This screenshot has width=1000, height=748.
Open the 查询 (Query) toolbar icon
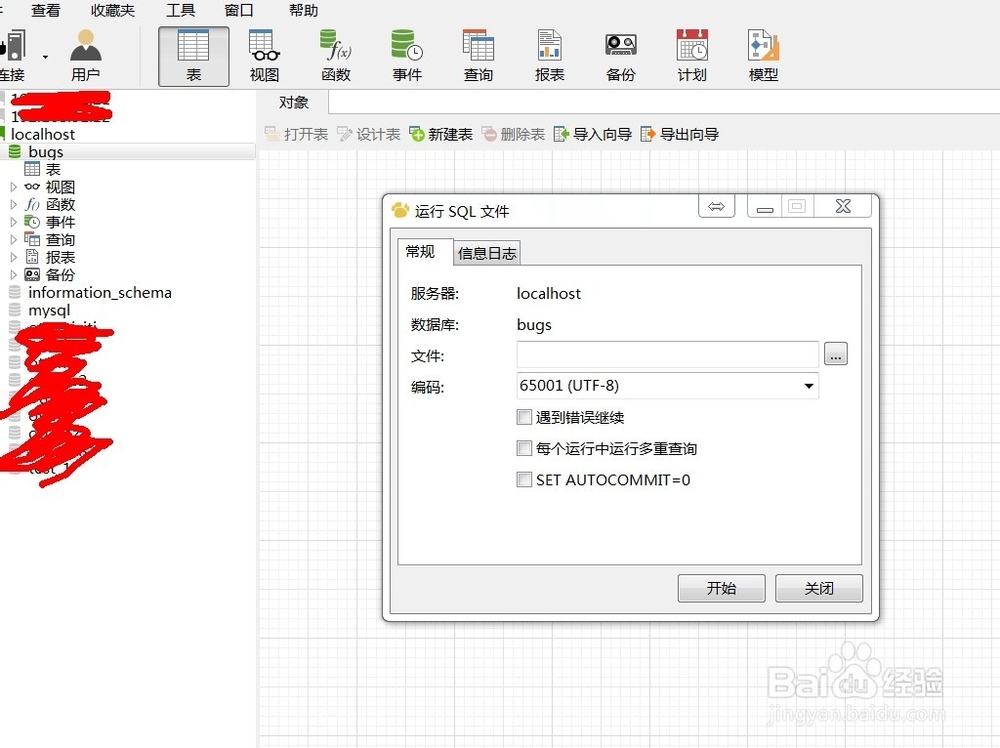coord(478,56)
